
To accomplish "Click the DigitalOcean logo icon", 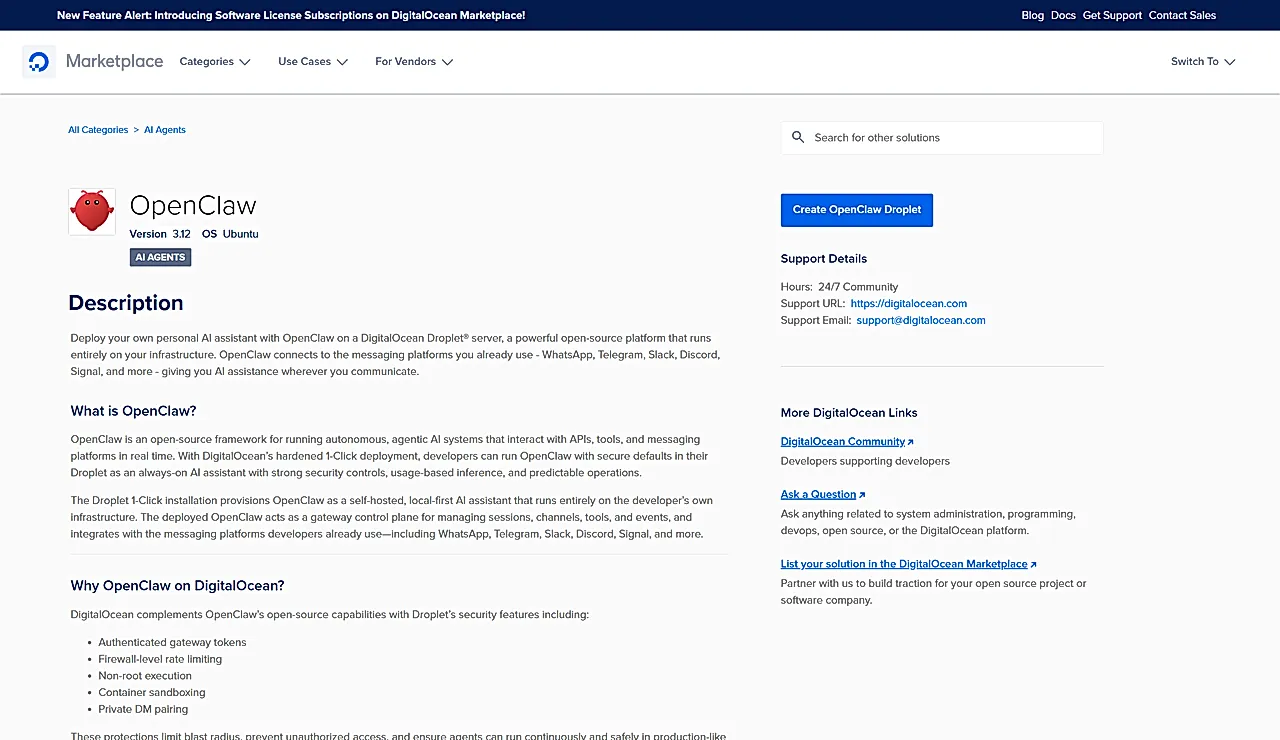I will point(39,62).
